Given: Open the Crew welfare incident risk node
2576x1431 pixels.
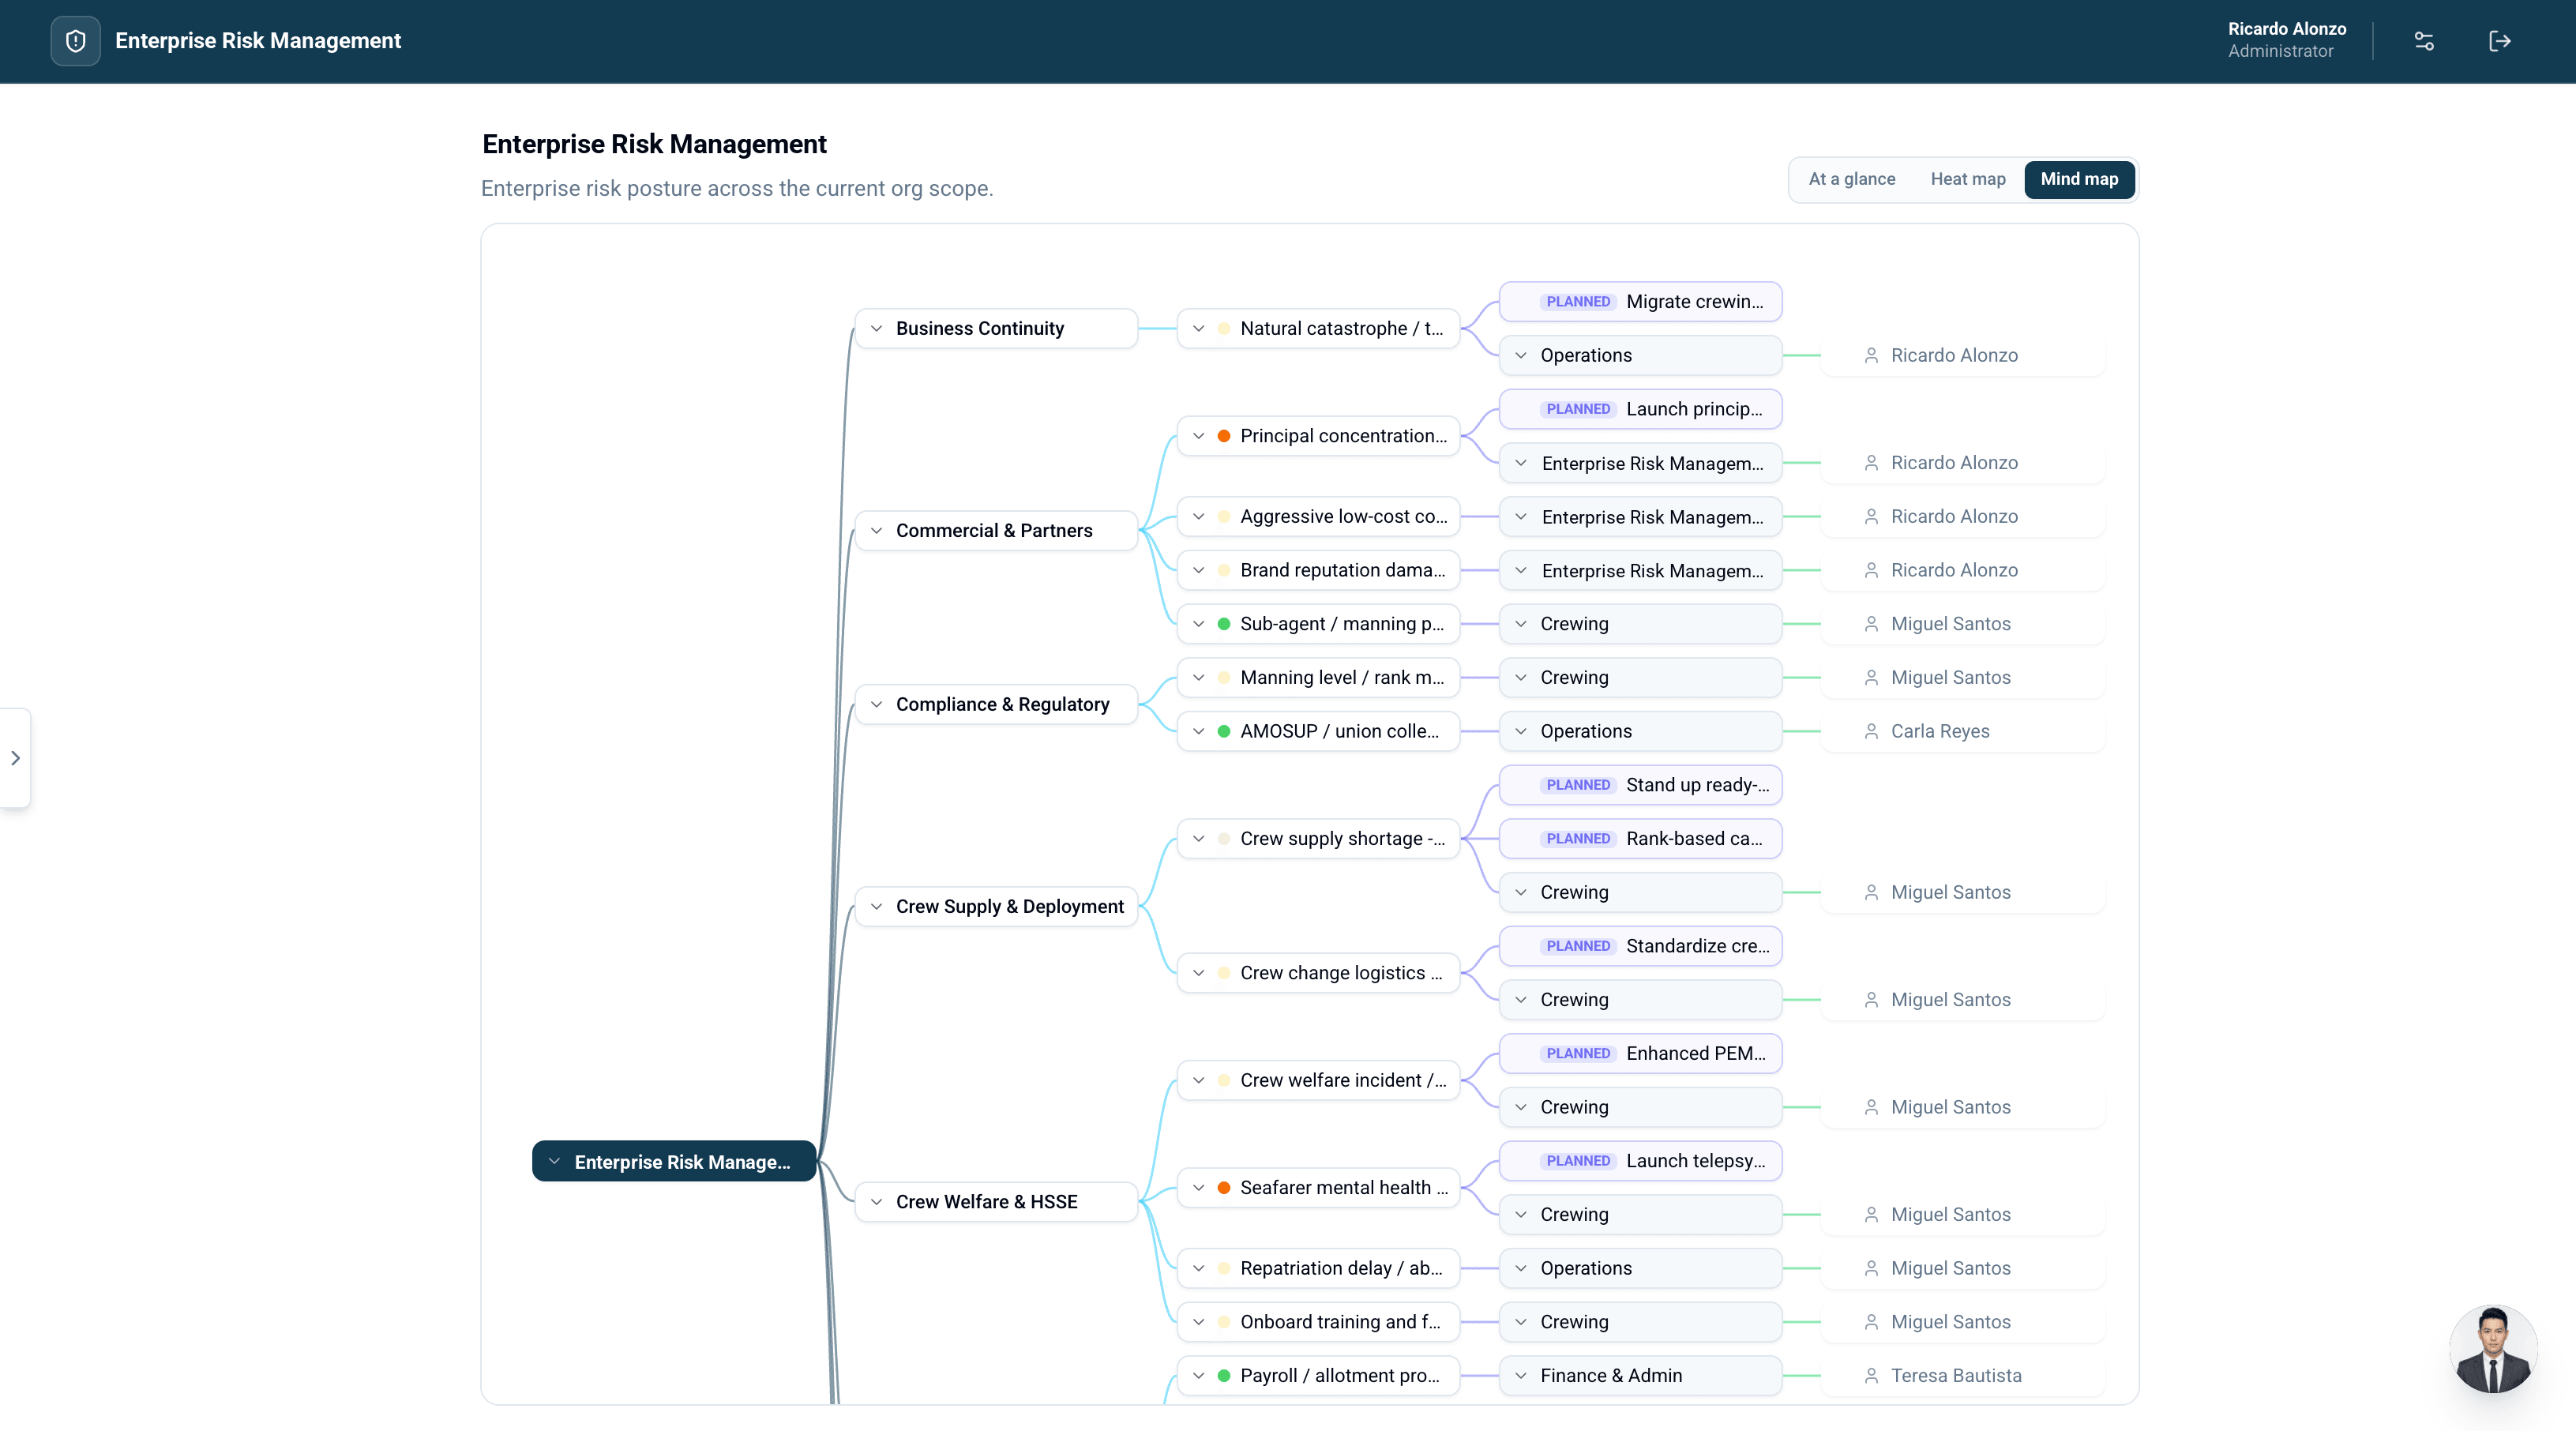Looking at the screenshot, I should pos(1319,1080).
